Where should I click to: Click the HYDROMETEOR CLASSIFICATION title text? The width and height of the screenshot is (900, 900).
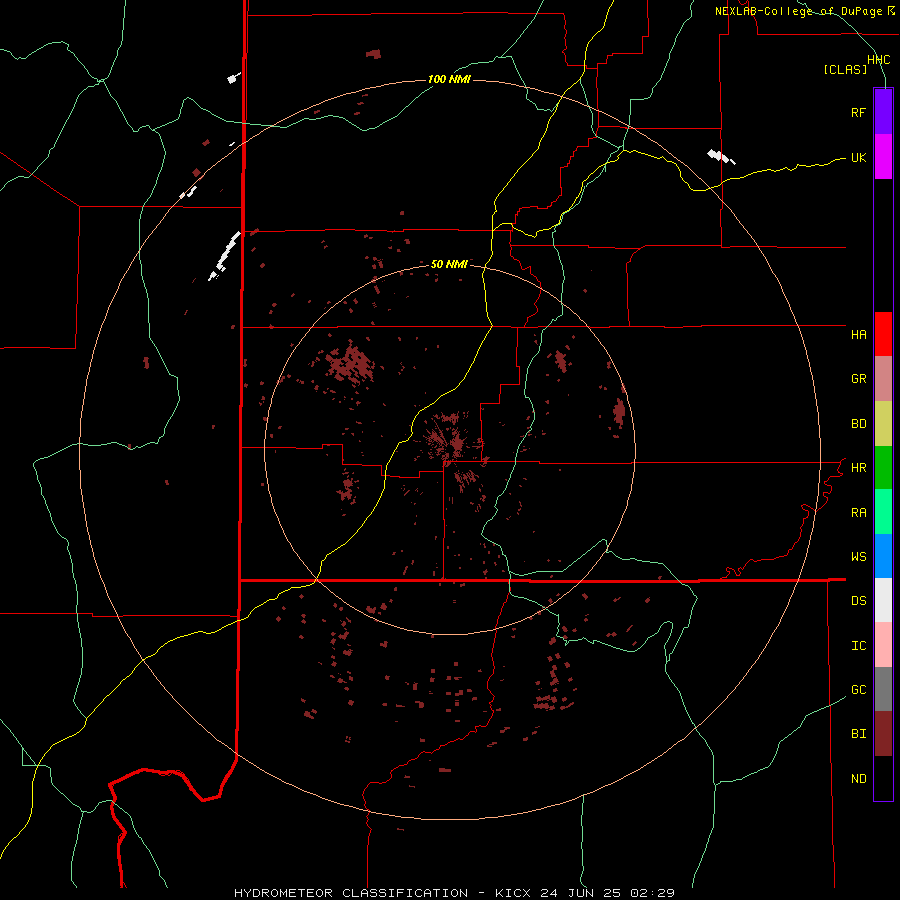(351, 893)
